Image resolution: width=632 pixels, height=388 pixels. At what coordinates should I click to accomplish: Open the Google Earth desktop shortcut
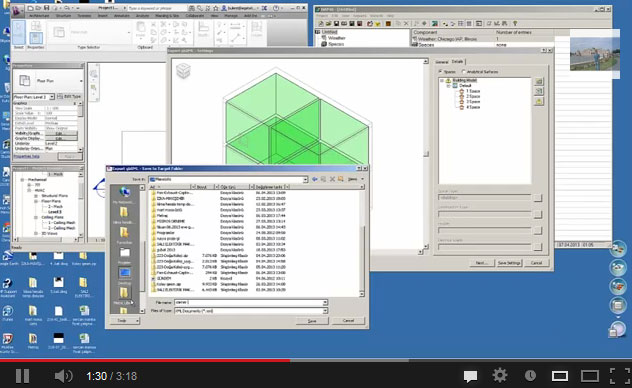(x=7, y=258)
